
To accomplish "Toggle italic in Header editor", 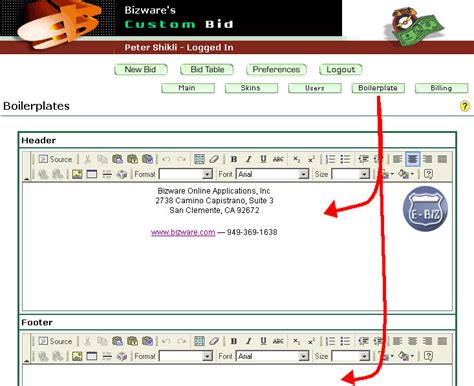I will 249,159.
